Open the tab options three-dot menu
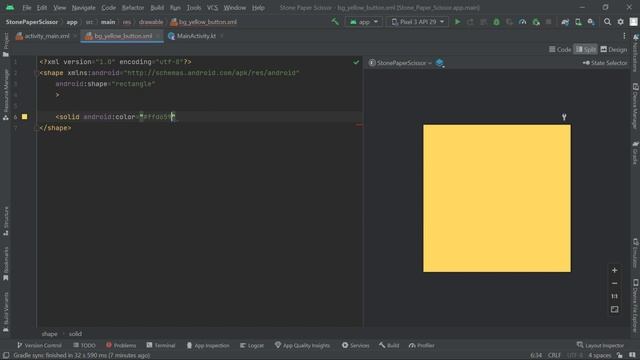Viewport: 640px width, 360px height. (x=624, y=36)
